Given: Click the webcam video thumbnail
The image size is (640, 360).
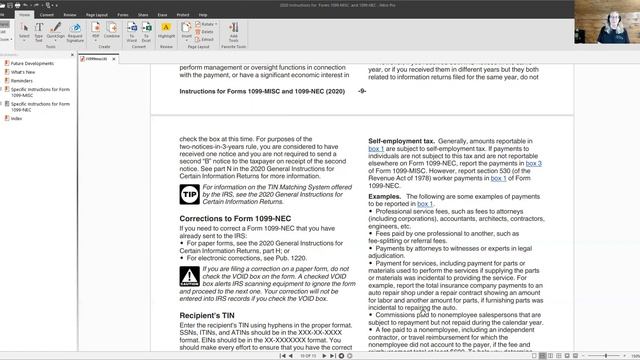Looking at the screenshot, I should click(607, 22).
